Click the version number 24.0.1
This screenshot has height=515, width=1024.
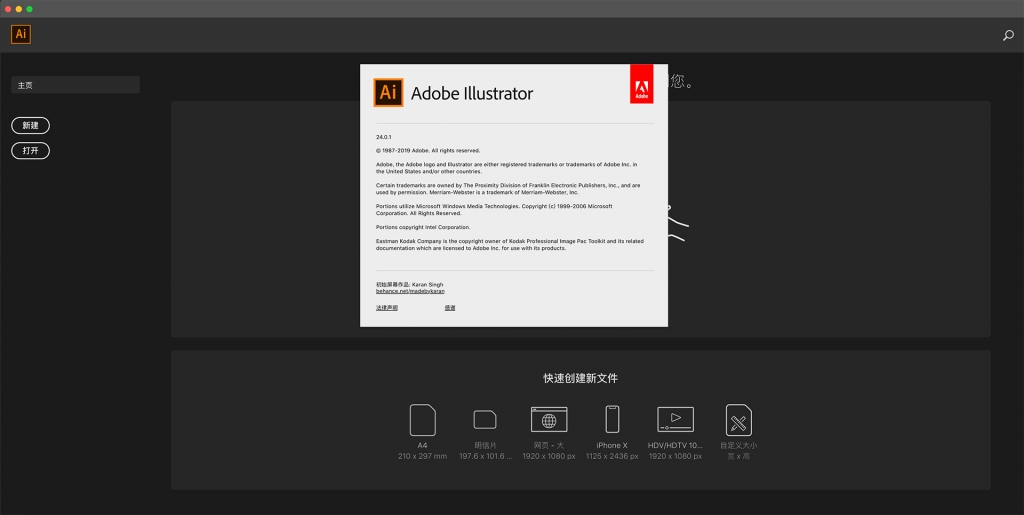coord(383,137)
